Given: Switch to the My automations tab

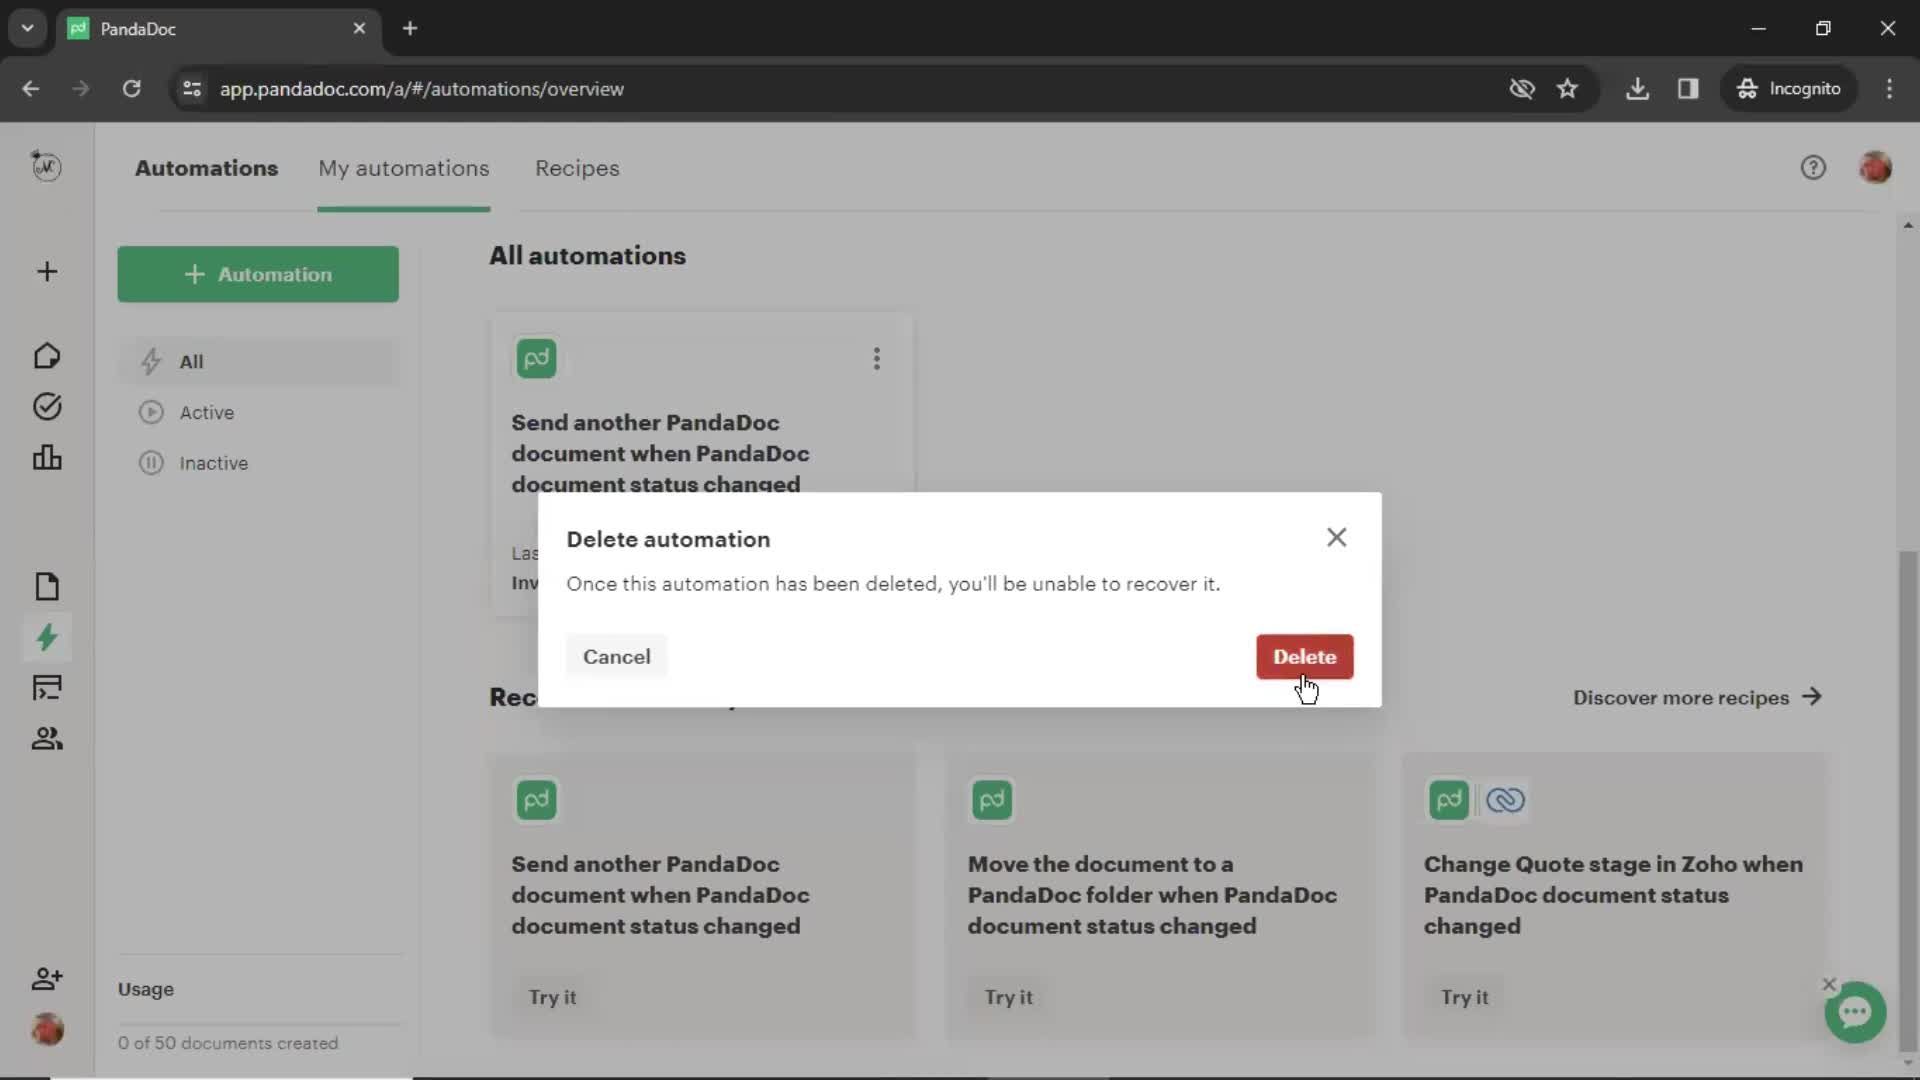Looking at the screenshot, I should click(404, 167).
